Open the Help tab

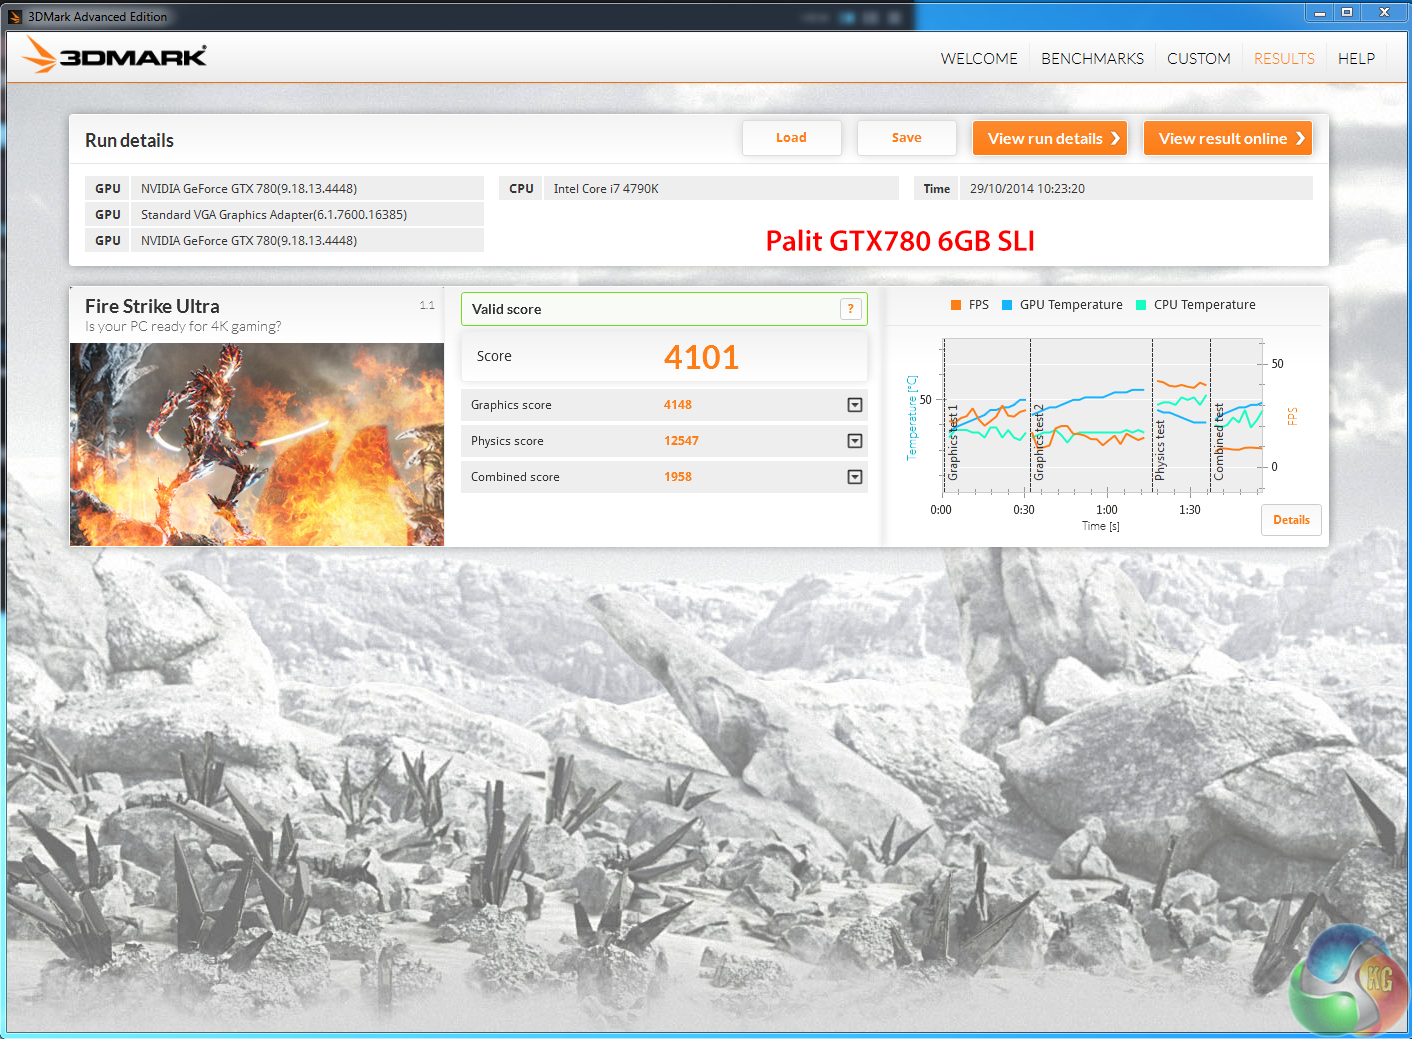click(x=1356, y=59)
